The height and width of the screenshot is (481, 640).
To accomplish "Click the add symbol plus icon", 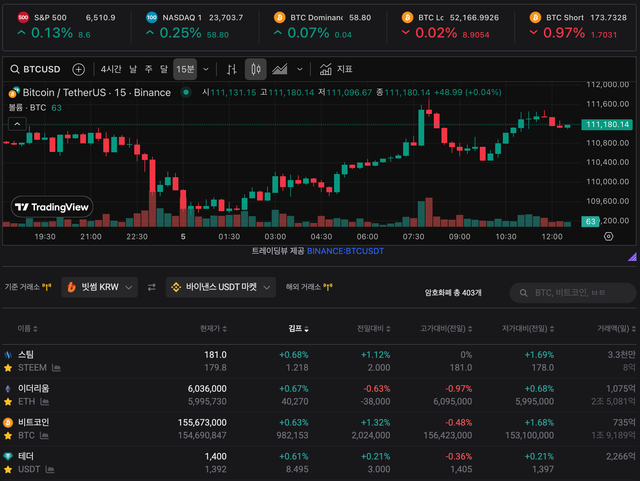I will [x=78, y=69].
